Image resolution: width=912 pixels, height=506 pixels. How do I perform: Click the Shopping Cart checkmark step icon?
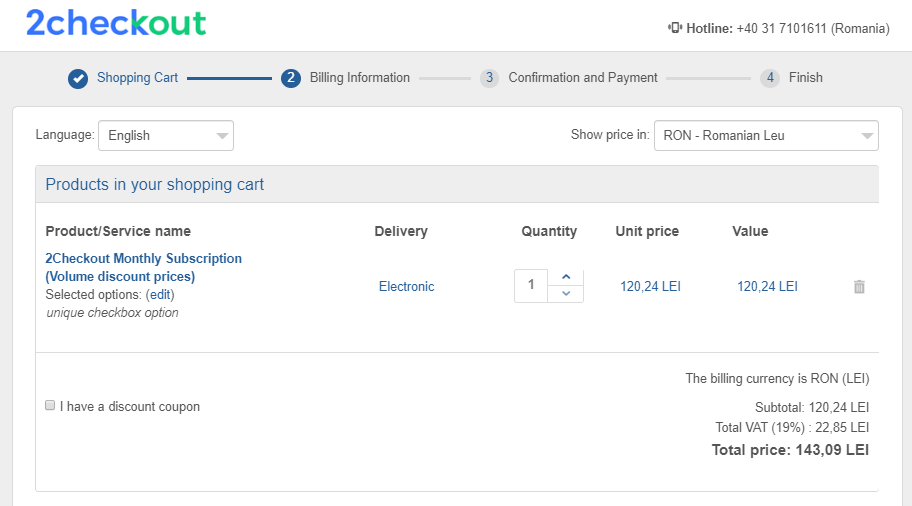click(78, 79)
